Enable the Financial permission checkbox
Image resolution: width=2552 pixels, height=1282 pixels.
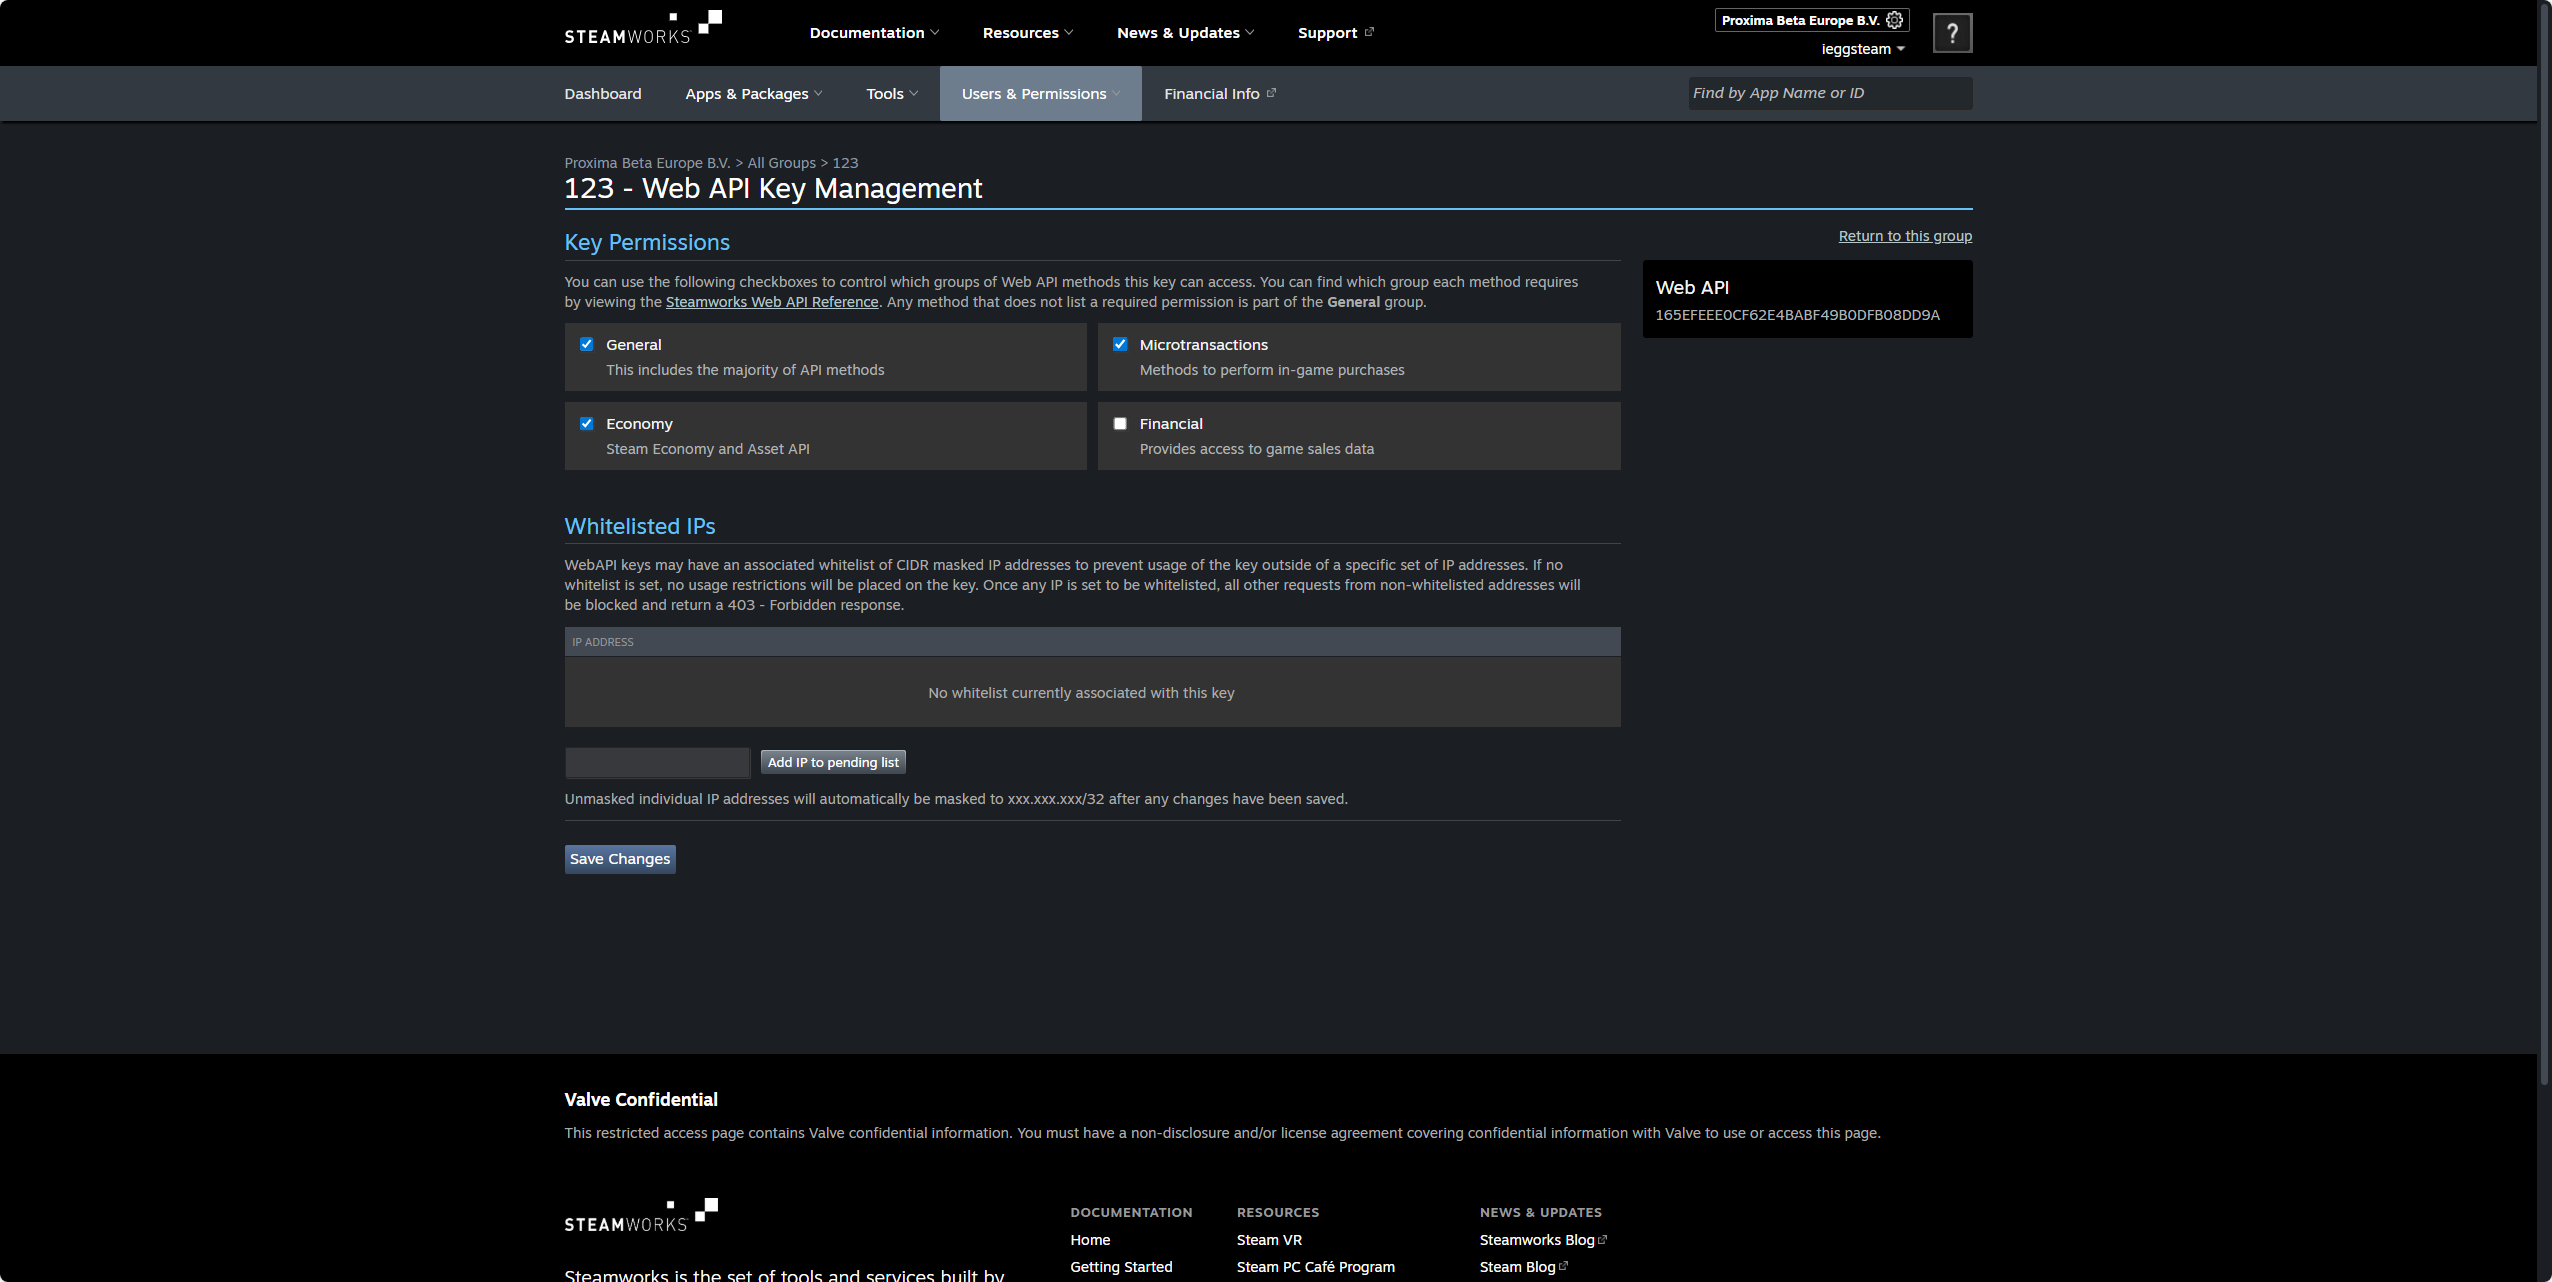(x=1120, y=423)
